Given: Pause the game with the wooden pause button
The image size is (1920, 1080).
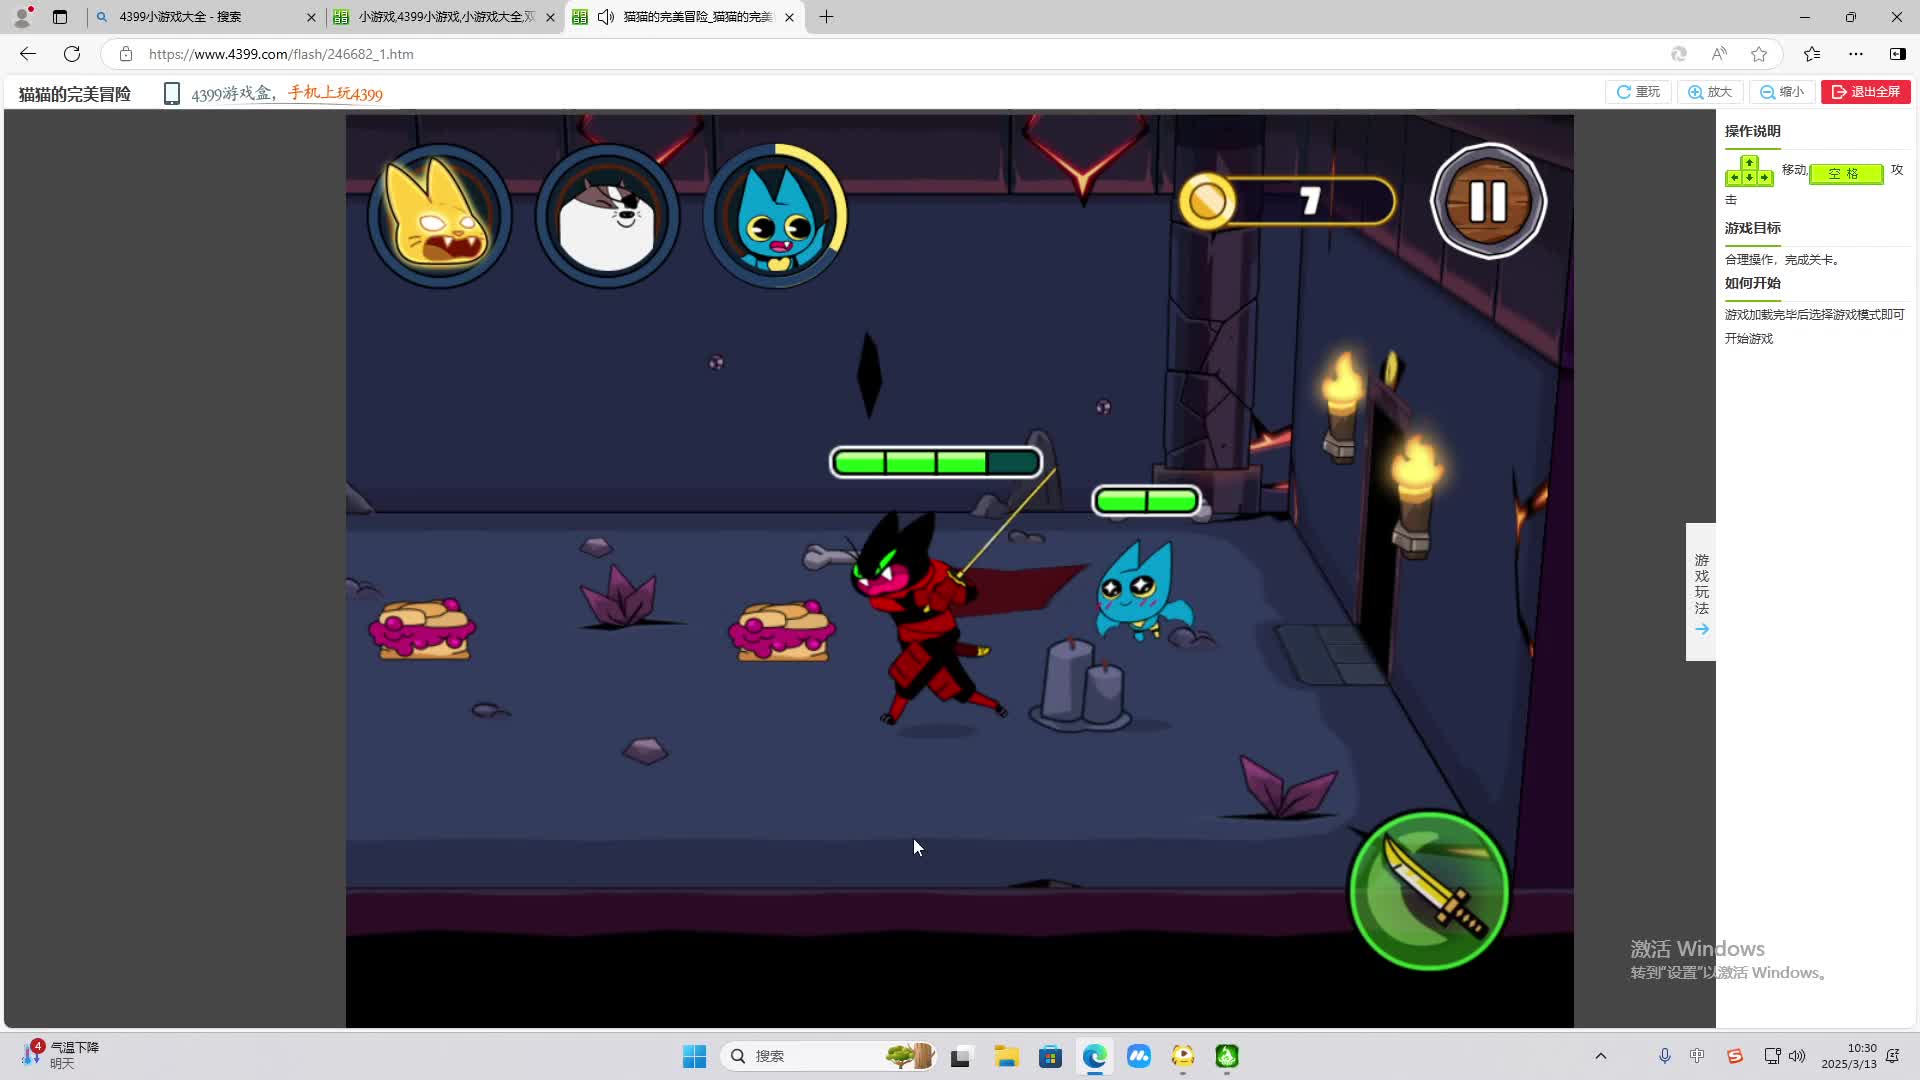Looking at the screenshot, I should click(x=1488, y=201).
